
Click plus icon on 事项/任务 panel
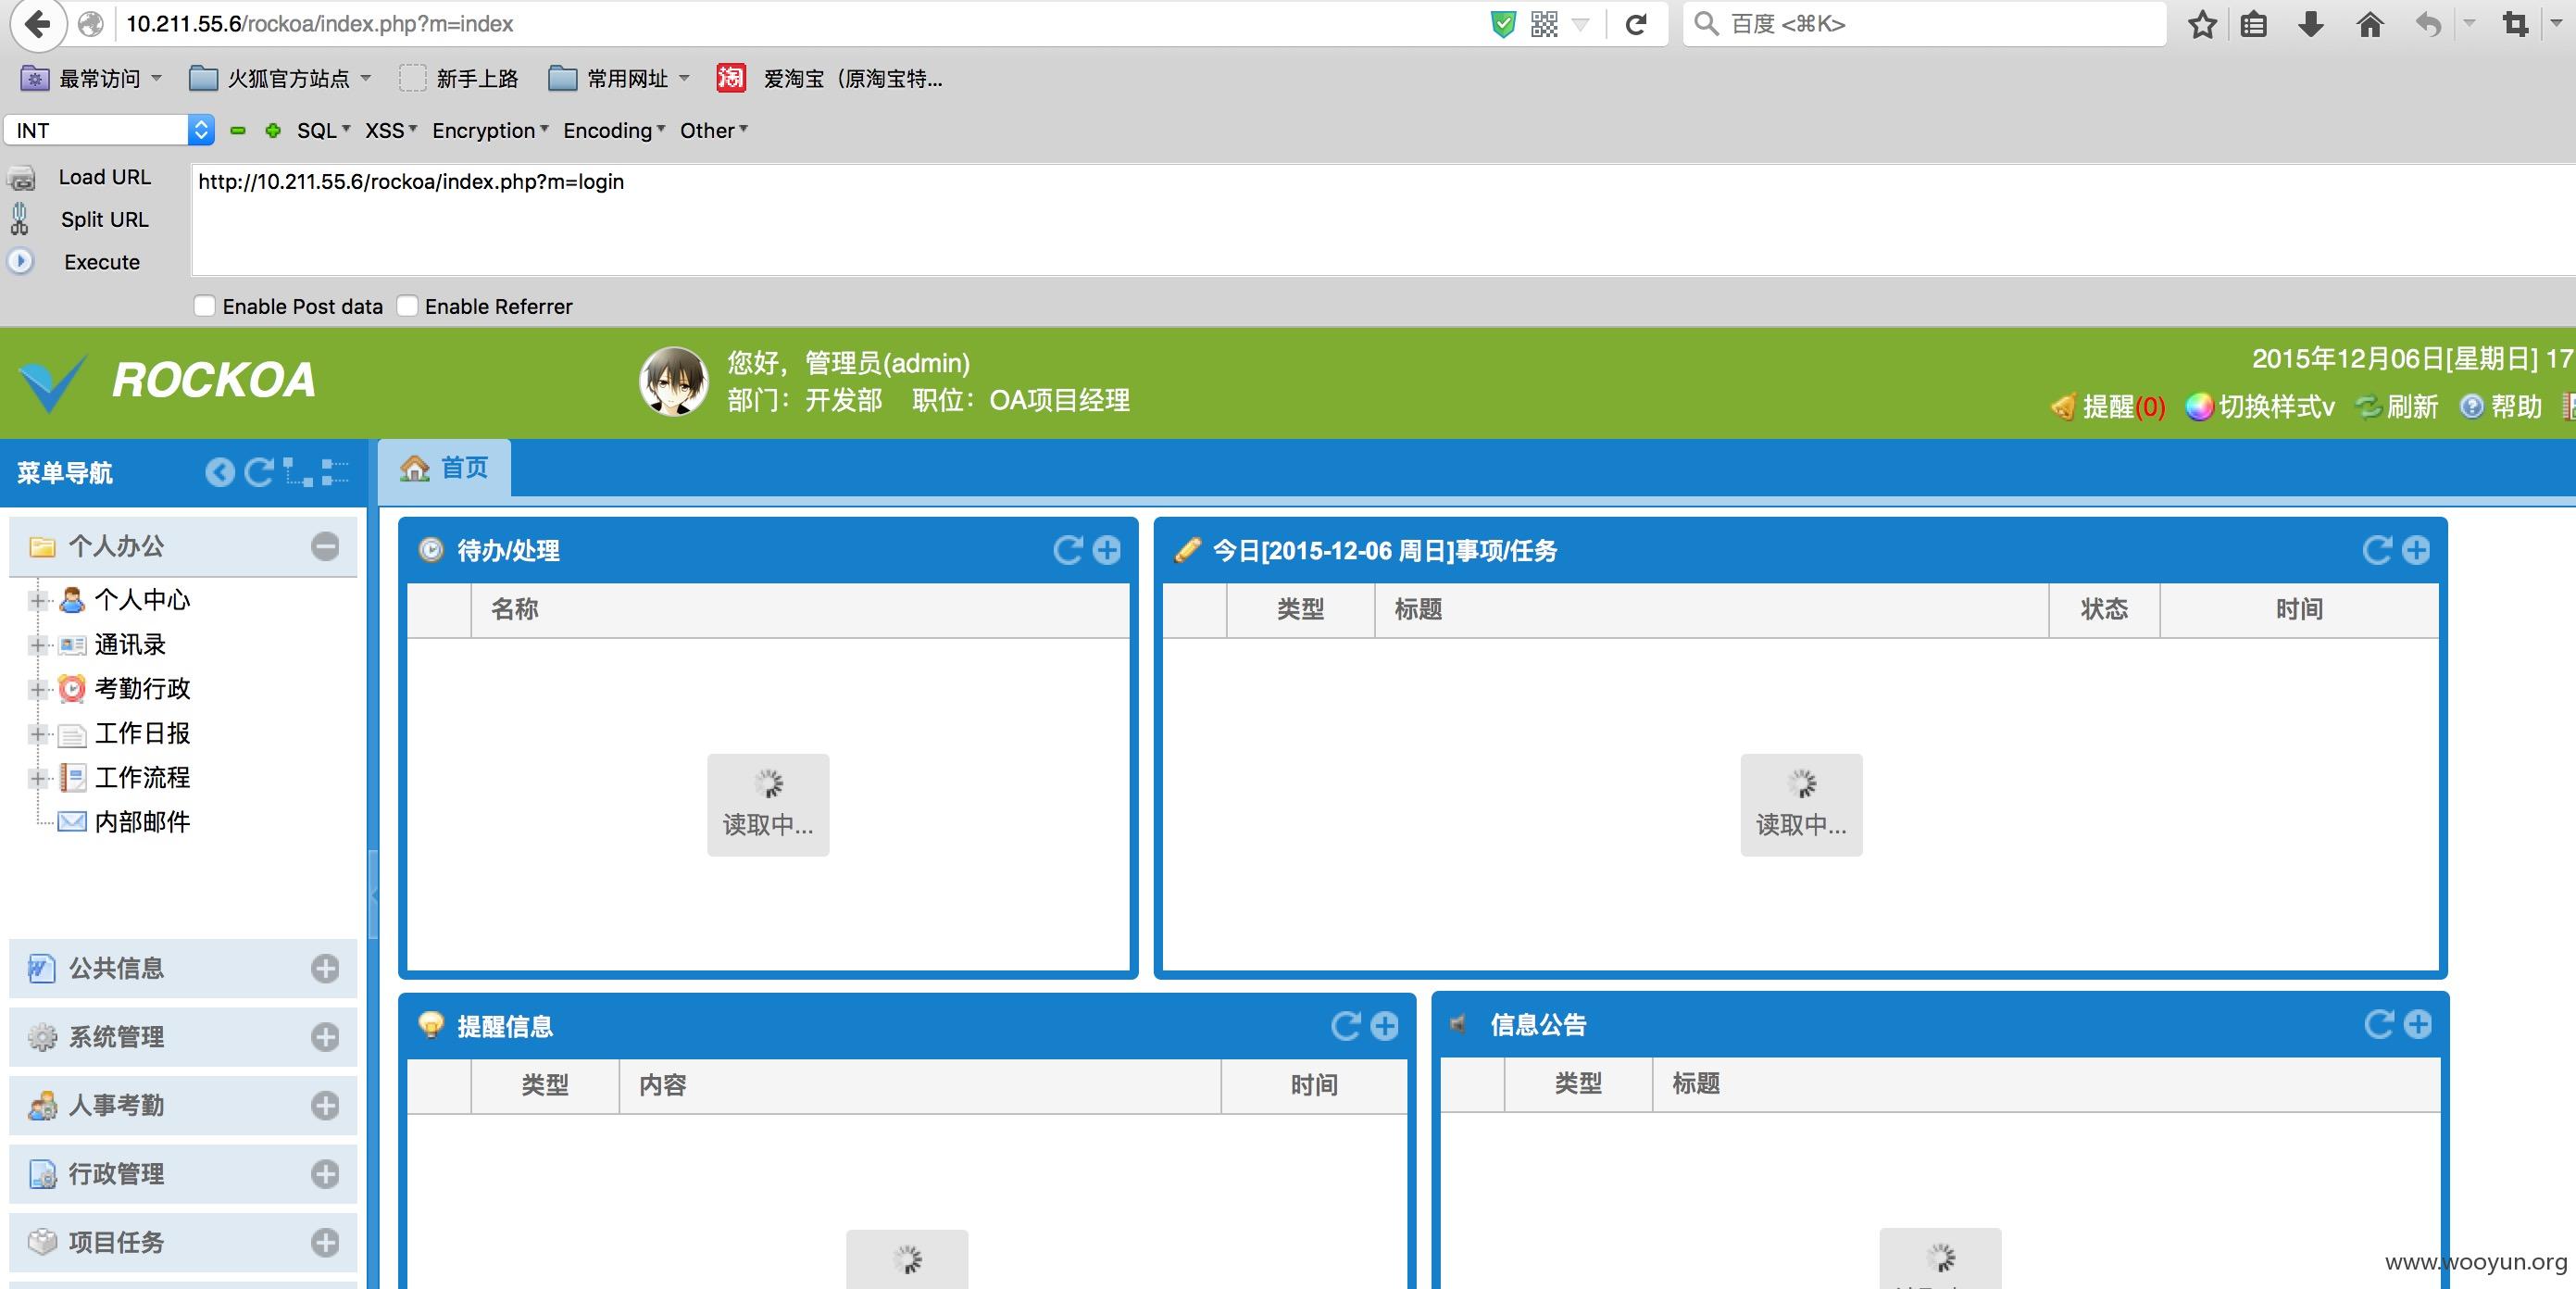pyautogui.click(x=2416, y=550)
